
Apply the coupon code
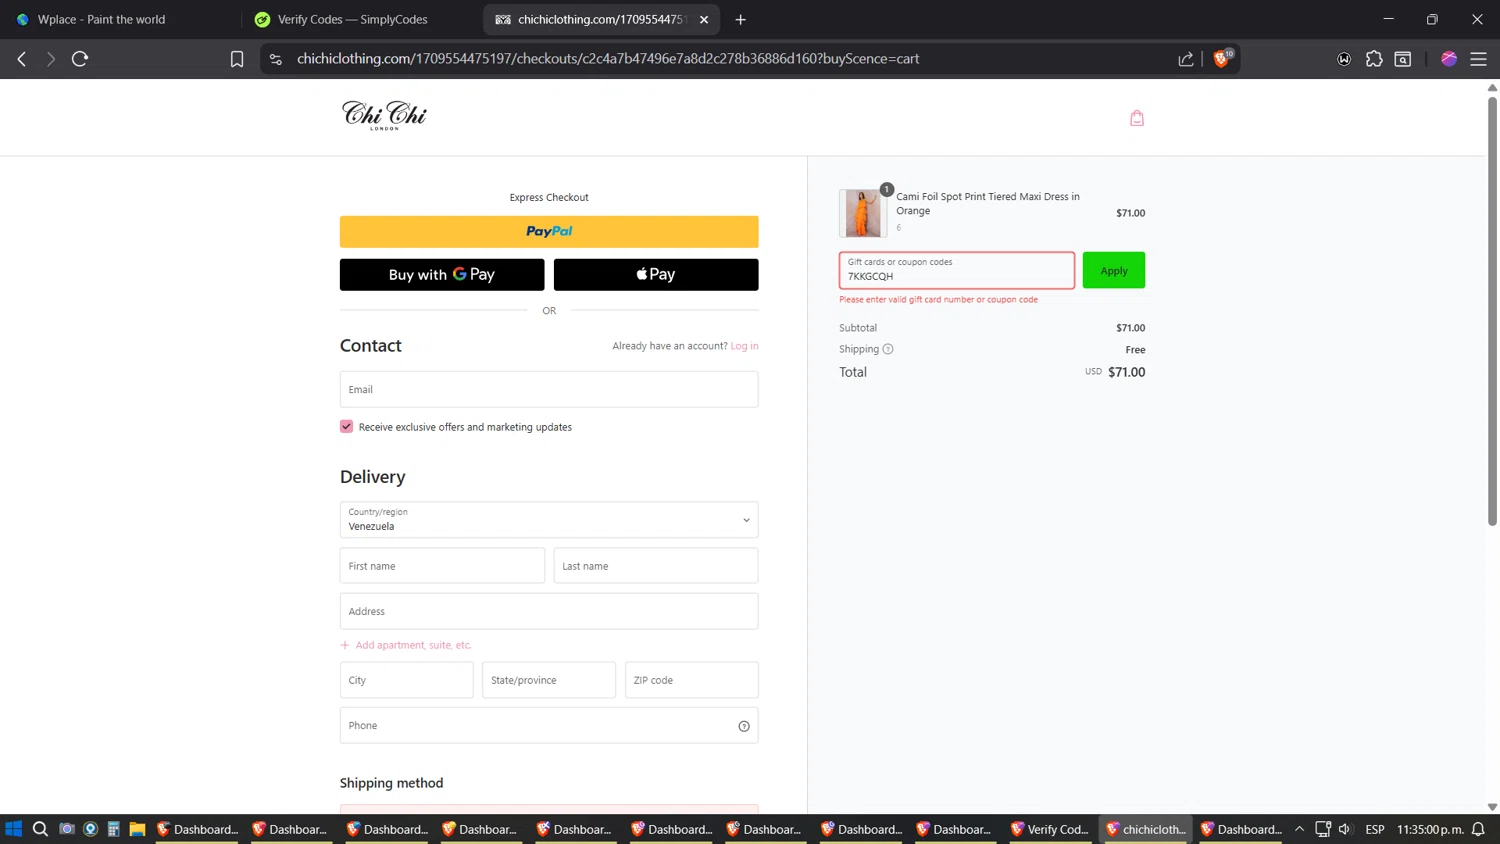pyautogui.click(x=1113, y=270)
